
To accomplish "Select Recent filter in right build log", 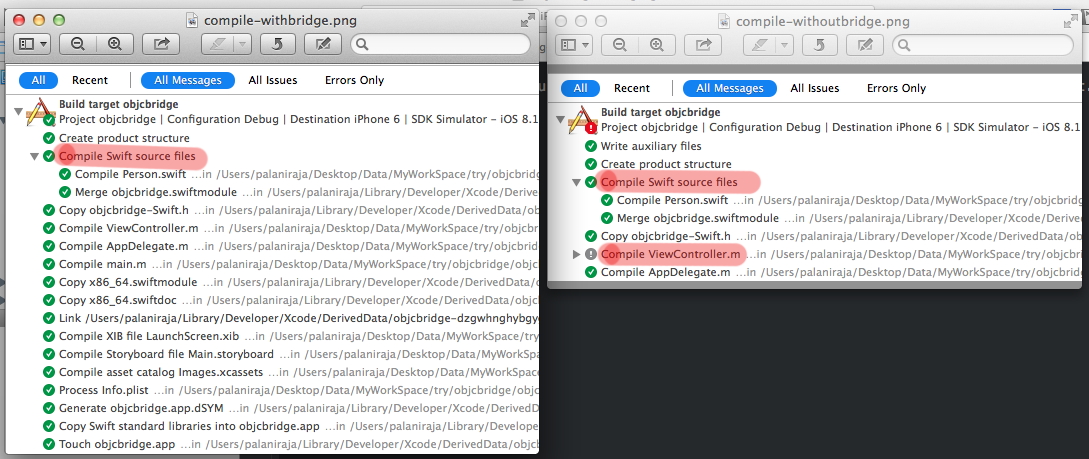I will coord(632,88).
